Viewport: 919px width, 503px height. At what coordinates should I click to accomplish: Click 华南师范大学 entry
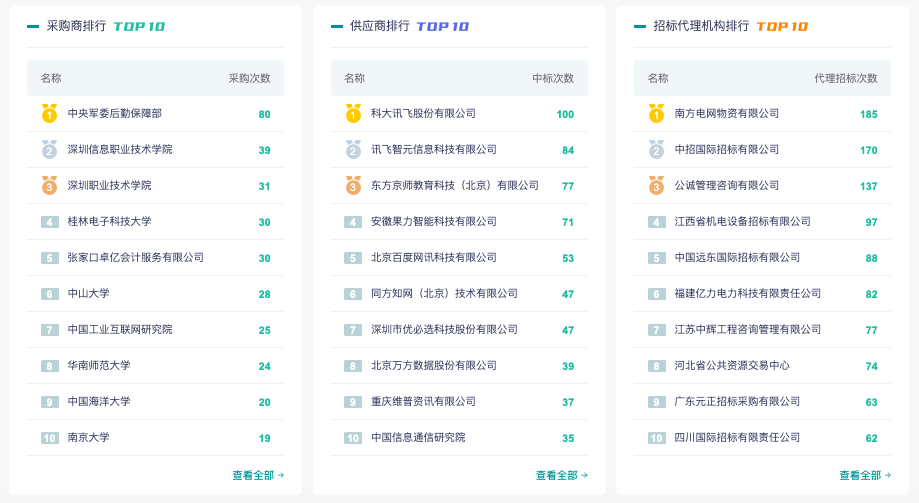pyautogui.click(x=99, y=365)
